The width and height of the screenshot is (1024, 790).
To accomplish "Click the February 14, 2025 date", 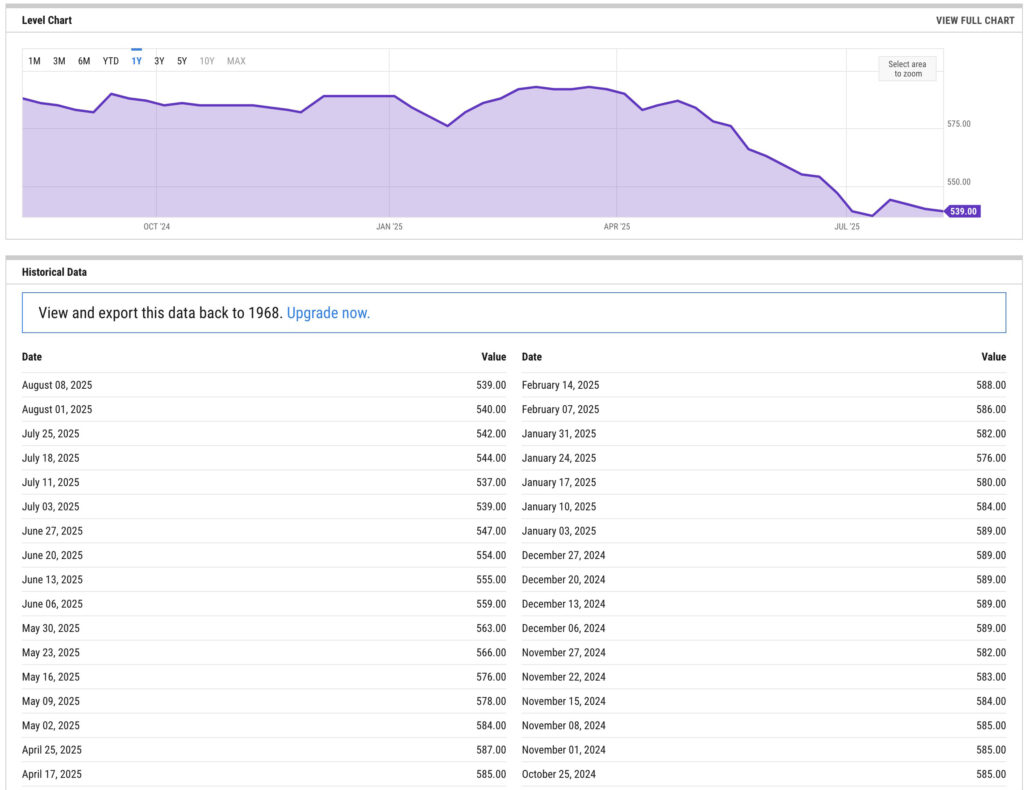I will tap(560, 385).
